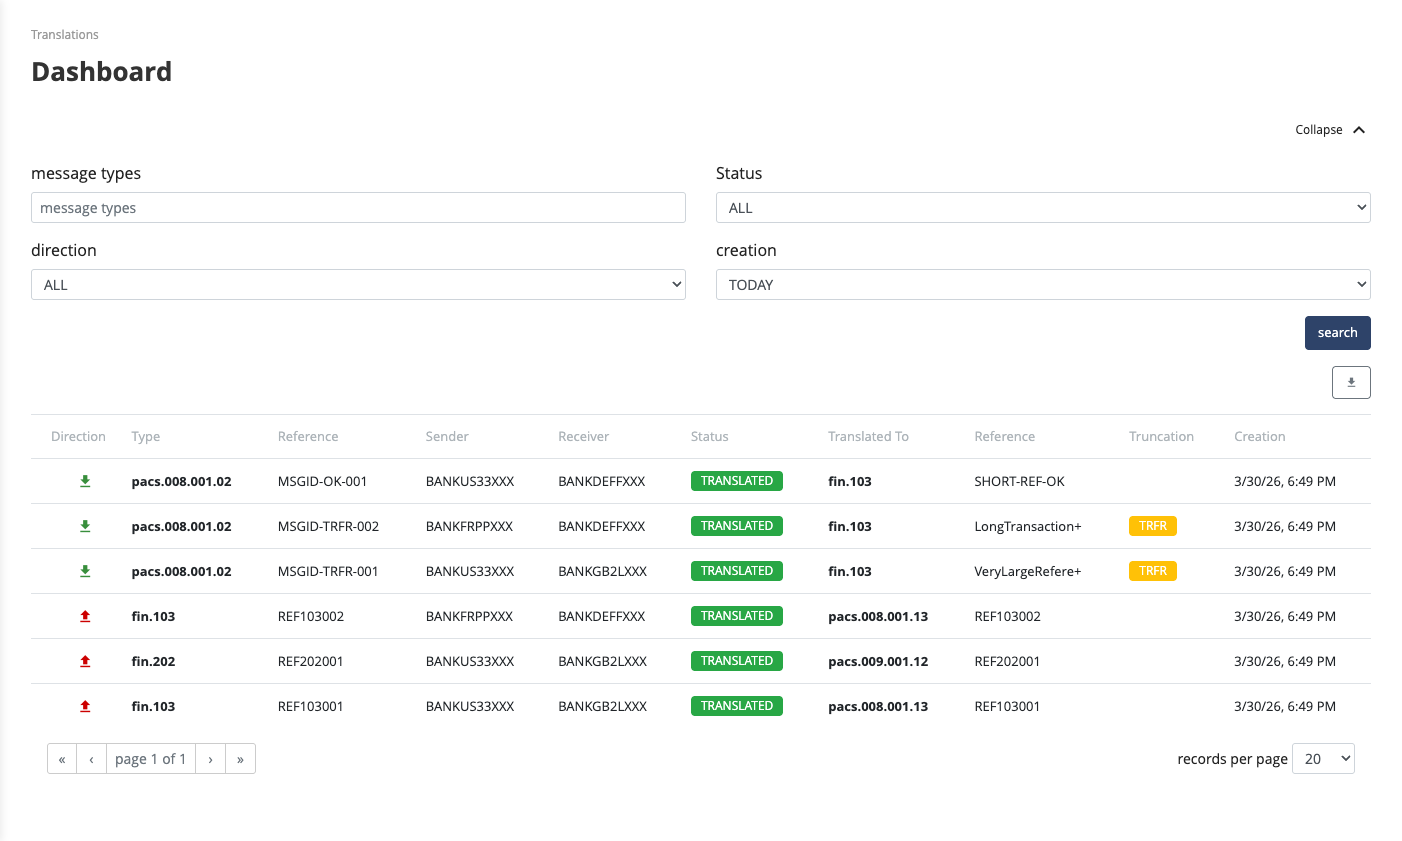The image size is (1402, 841).
Task: Click TRANSLATED badge in REF202001 row
Action: pyautogui.click(x=737, y=661)
